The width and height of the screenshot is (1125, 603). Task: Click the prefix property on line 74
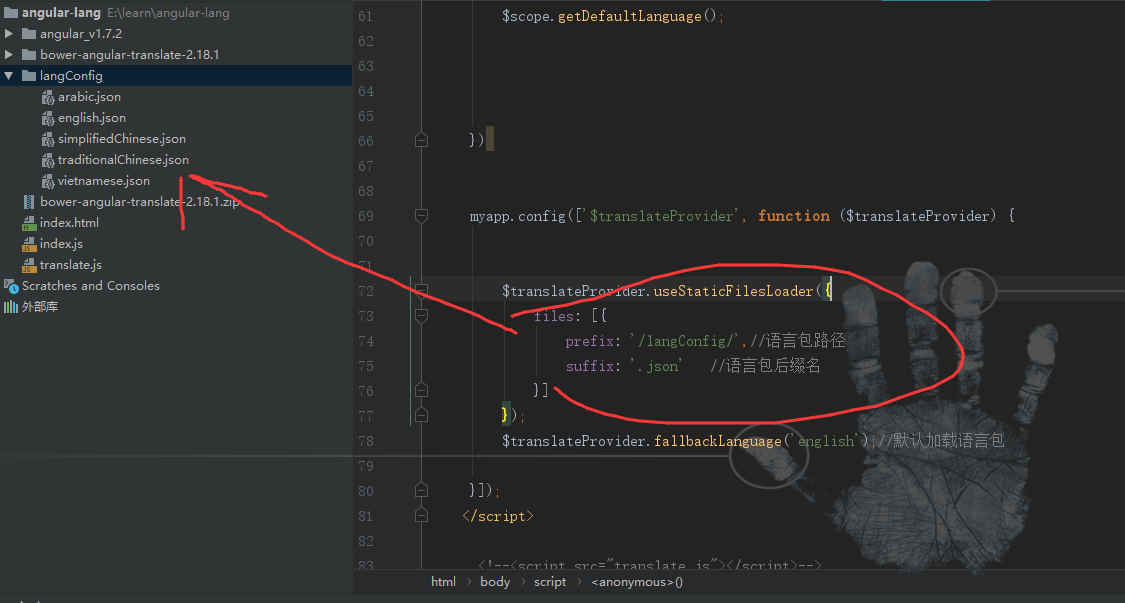coord(589,341)
